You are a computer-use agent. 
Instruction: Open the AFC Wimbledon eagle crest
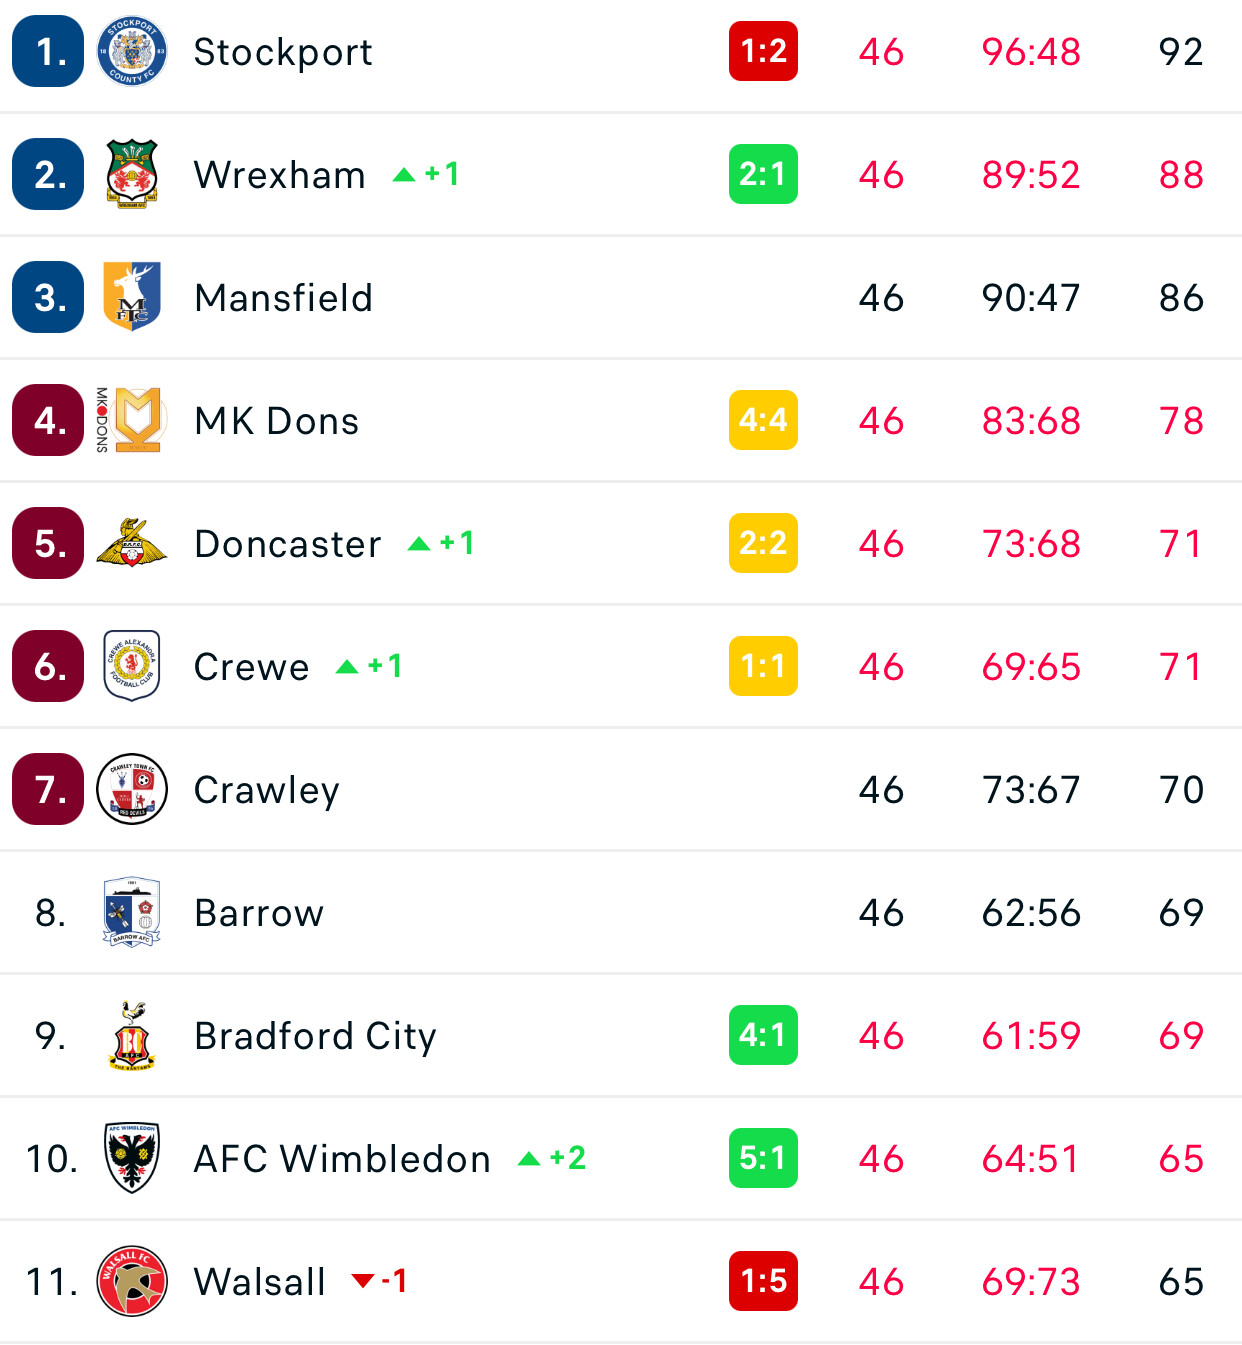pos(132,1158)
